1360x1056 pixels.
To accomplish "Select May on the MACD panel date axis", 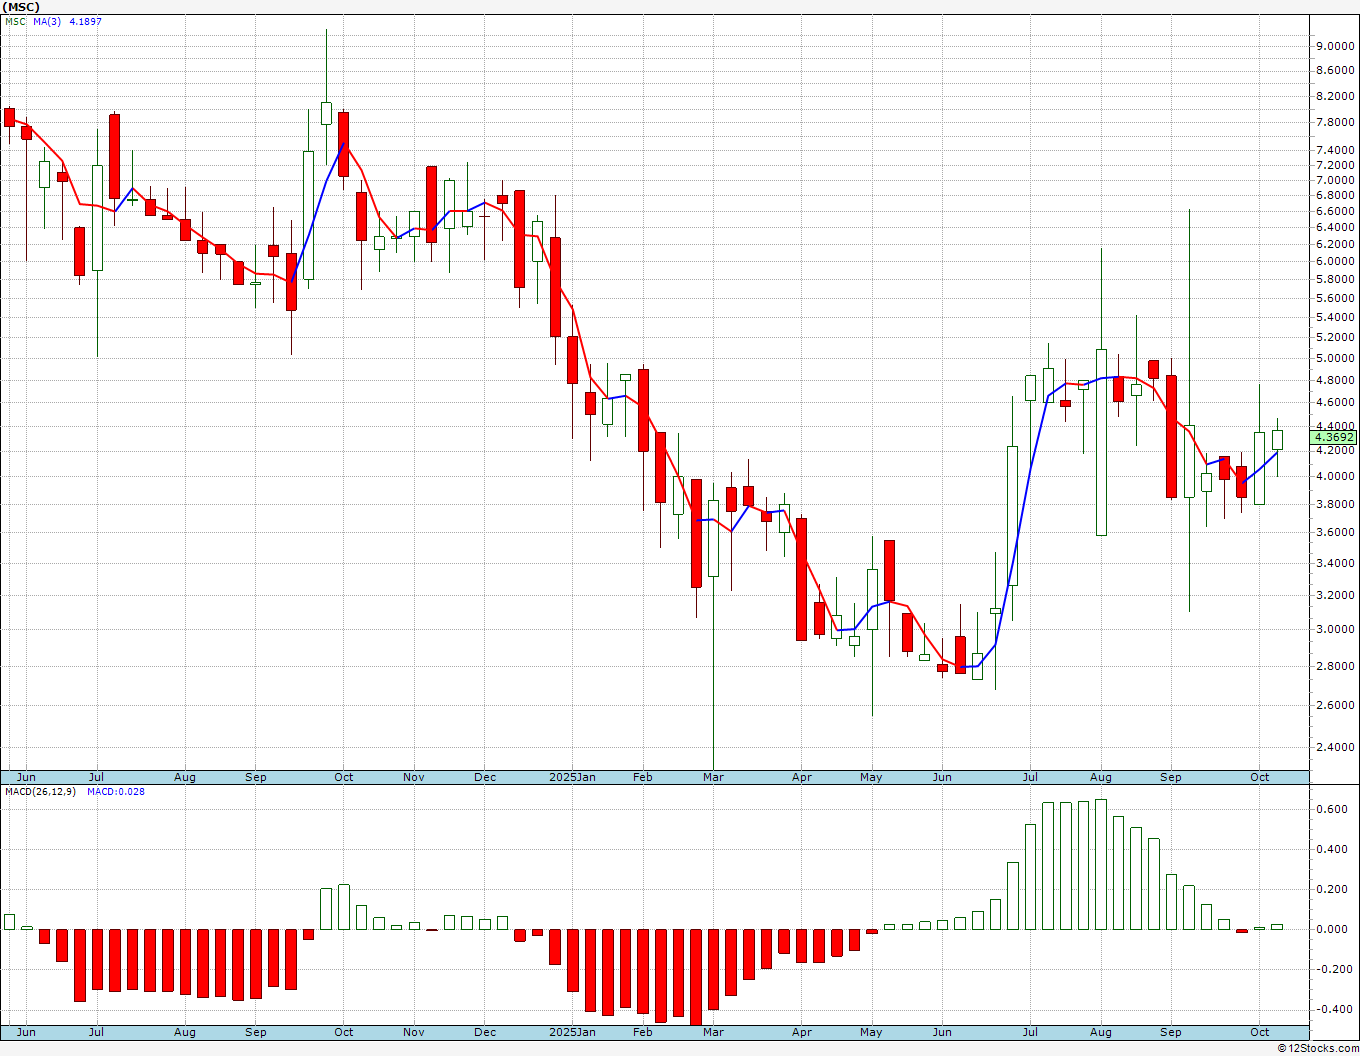I will point(871,1032).
